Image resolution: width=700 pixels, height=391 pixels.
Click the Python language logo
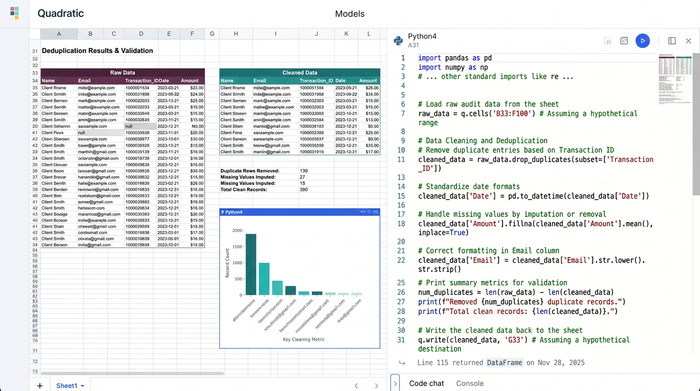(398, 41)
